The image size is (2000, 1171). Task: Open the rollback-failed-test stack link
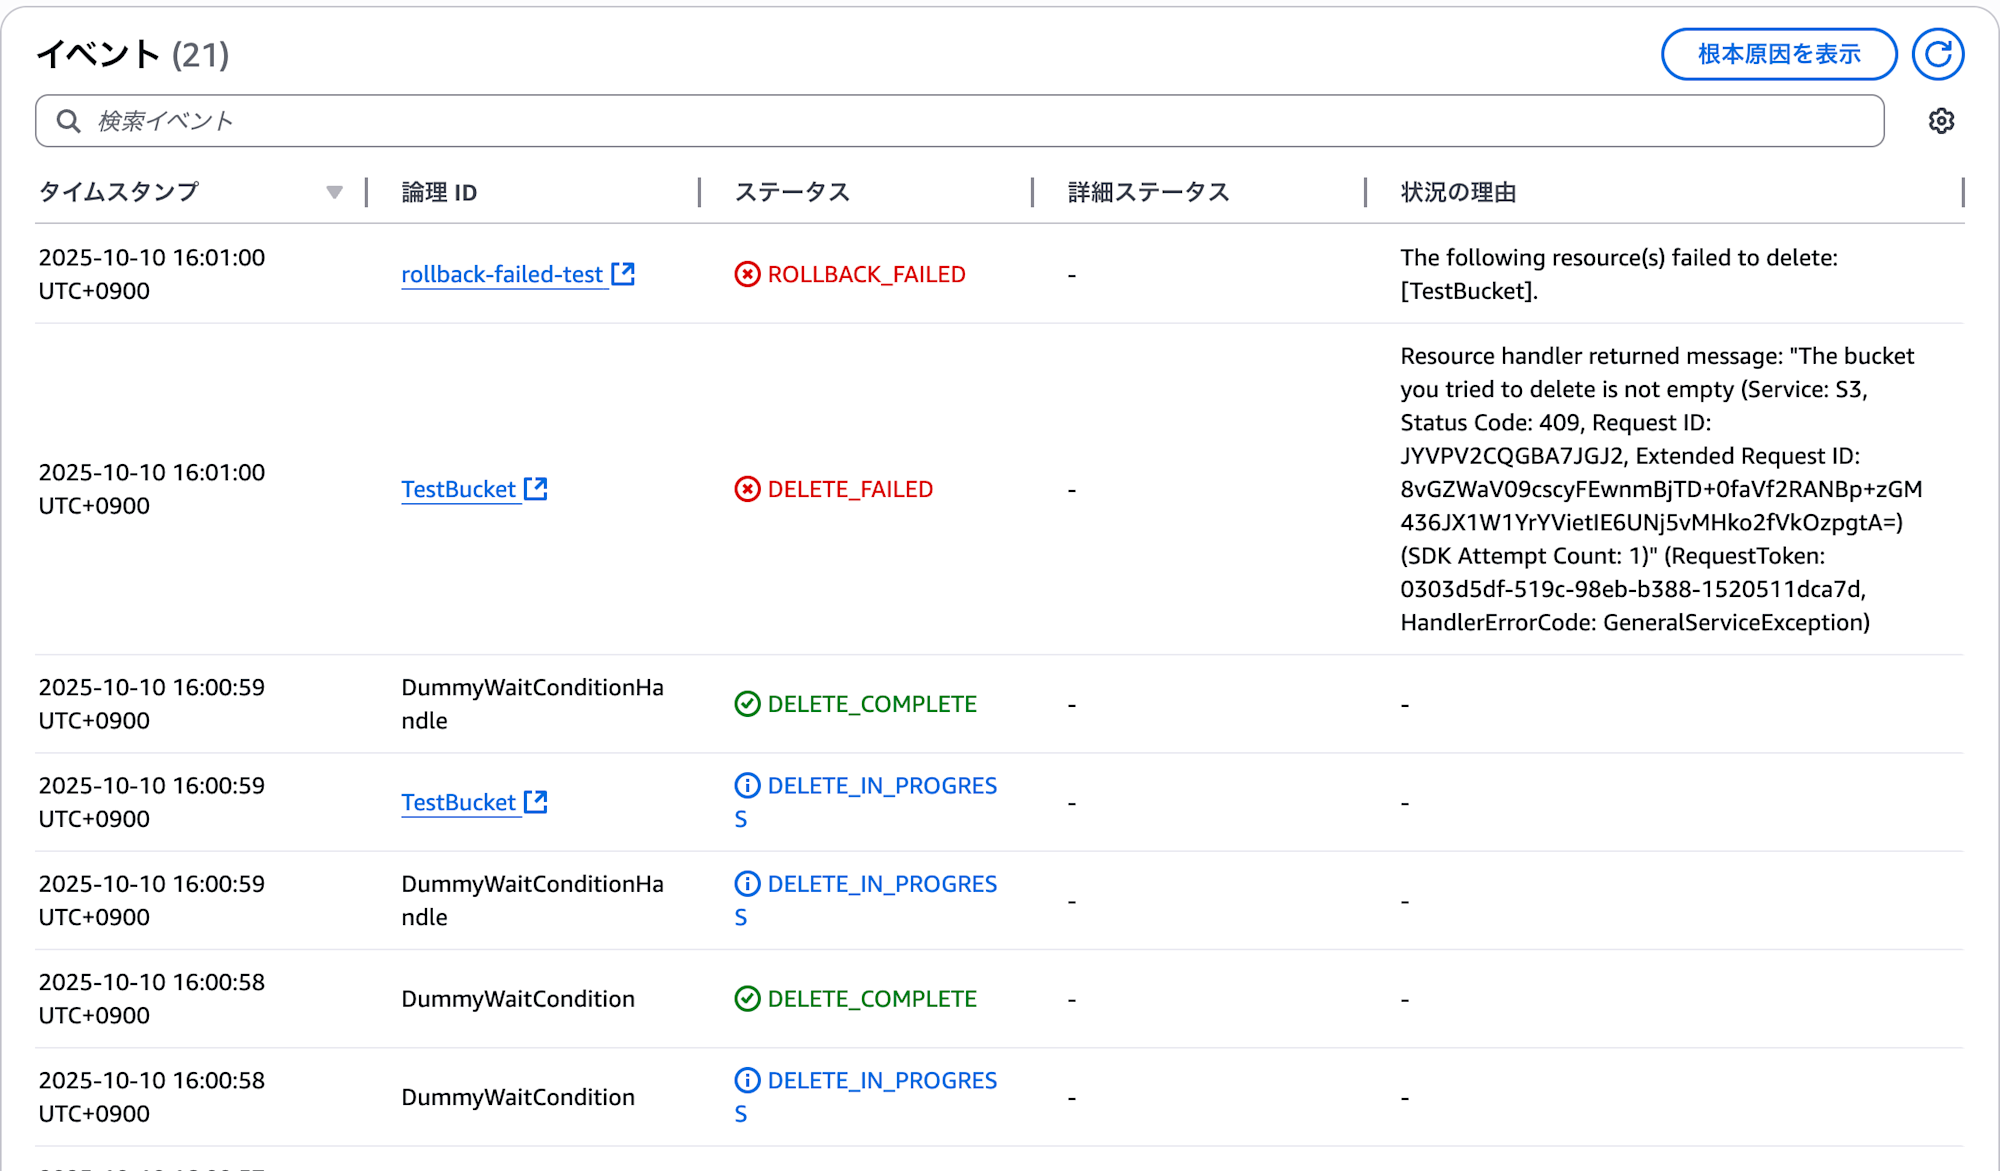[502, 274]
